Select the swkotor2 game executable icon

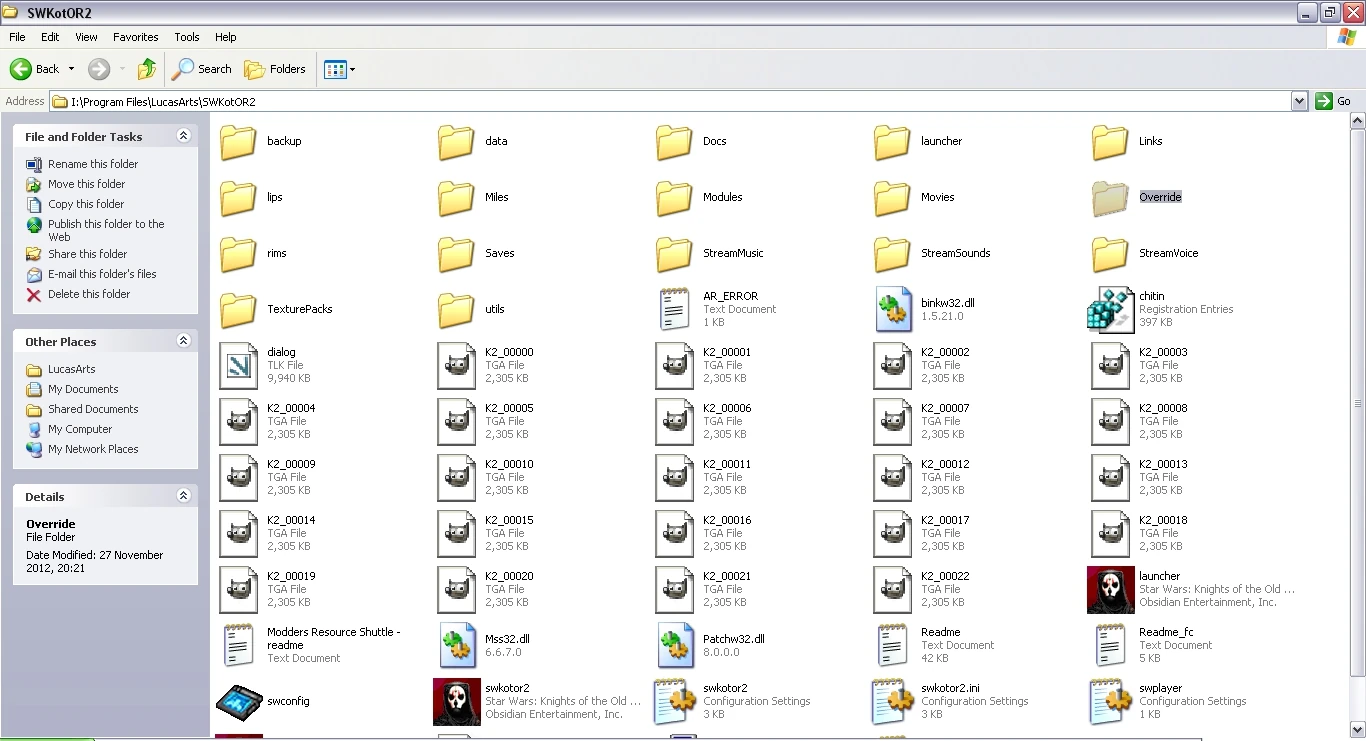click(456, 702)
